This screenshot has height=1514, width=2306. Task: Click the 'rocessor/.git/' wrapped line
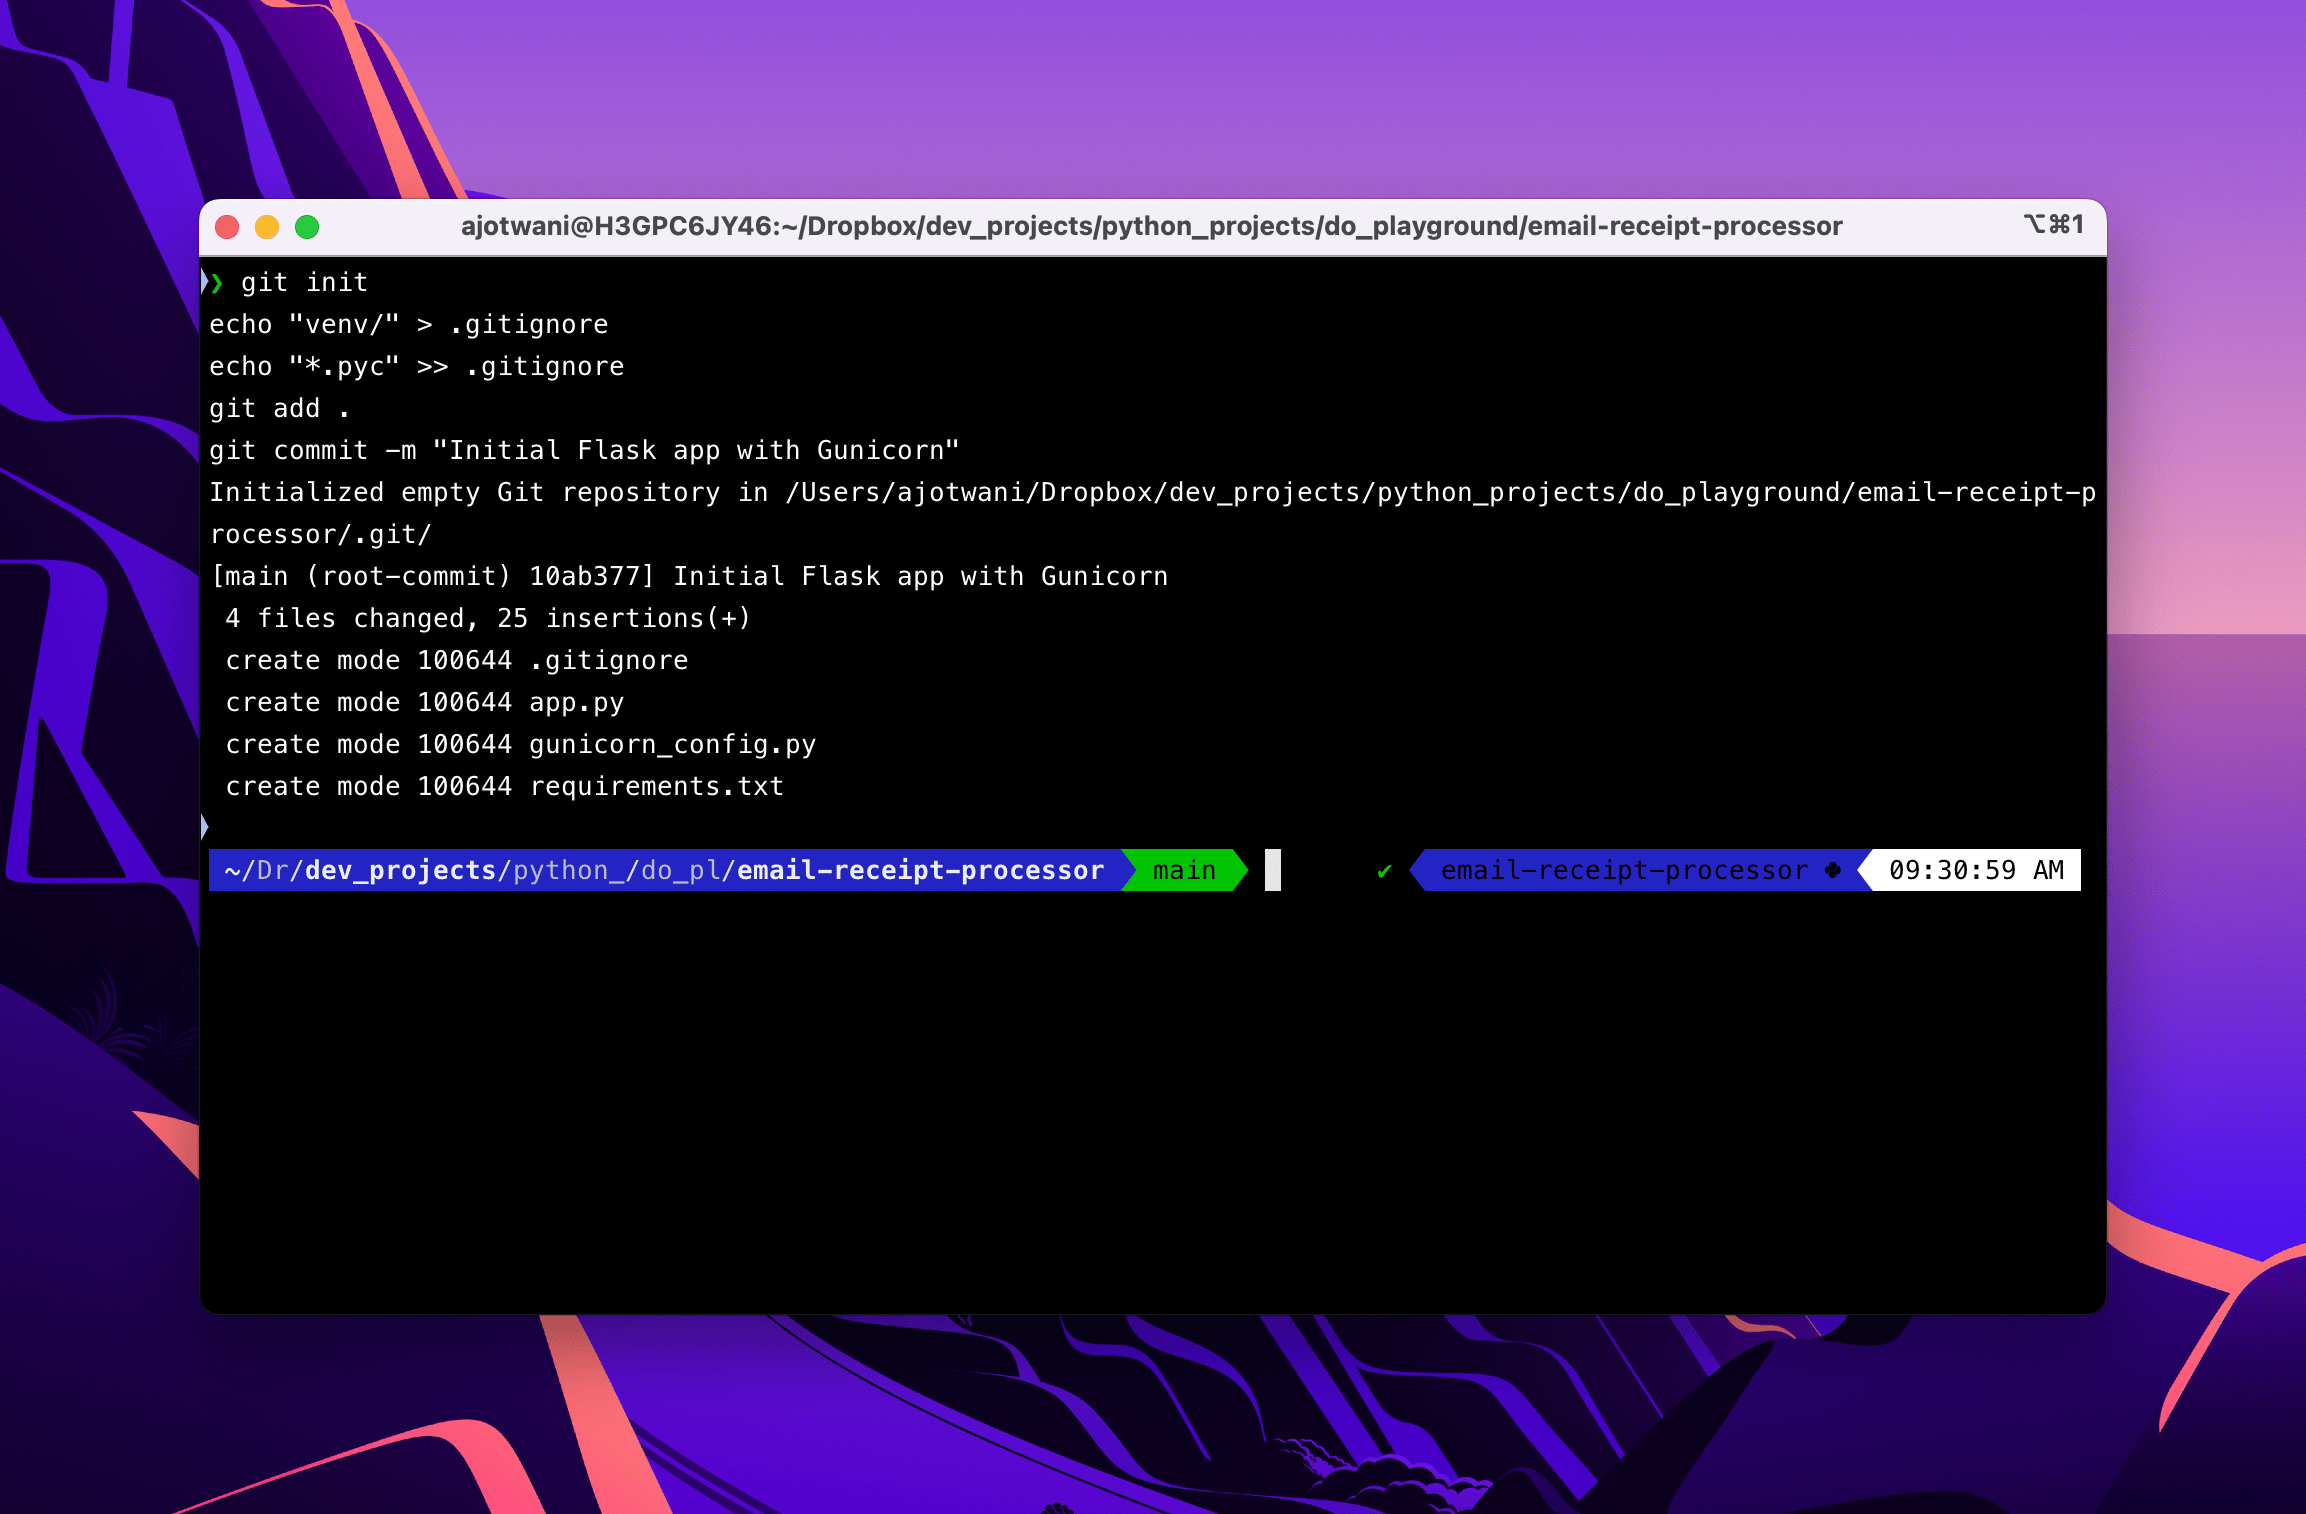click(320, 535)
